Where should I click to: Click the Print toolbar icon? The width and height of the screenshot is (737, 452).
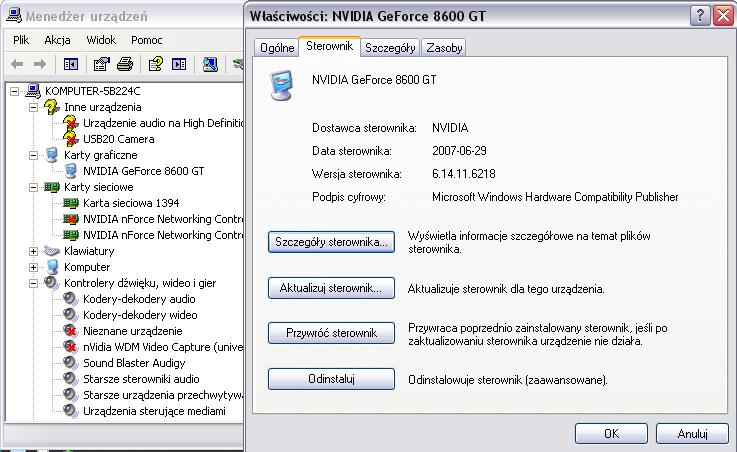tap(125, 64)
